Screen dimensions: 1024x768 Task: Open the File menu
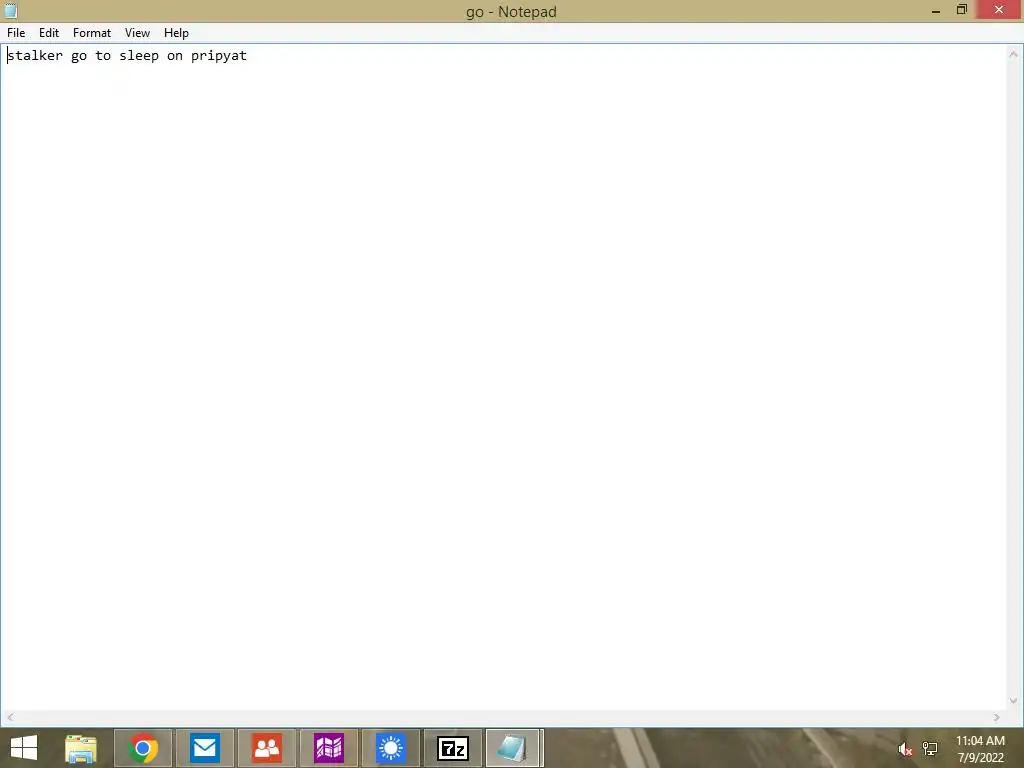[16, 33]
